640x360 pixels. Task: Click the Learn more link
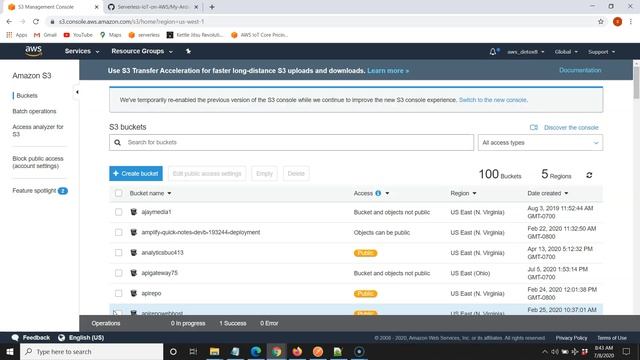point(388,71)
